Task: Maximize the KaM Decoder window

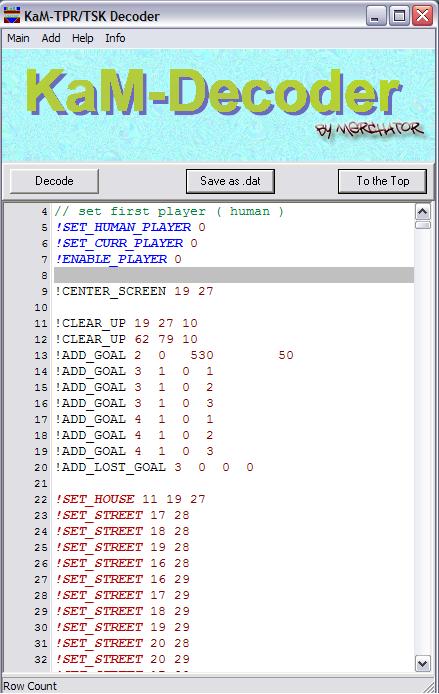Action: click(x=400, y=16)
